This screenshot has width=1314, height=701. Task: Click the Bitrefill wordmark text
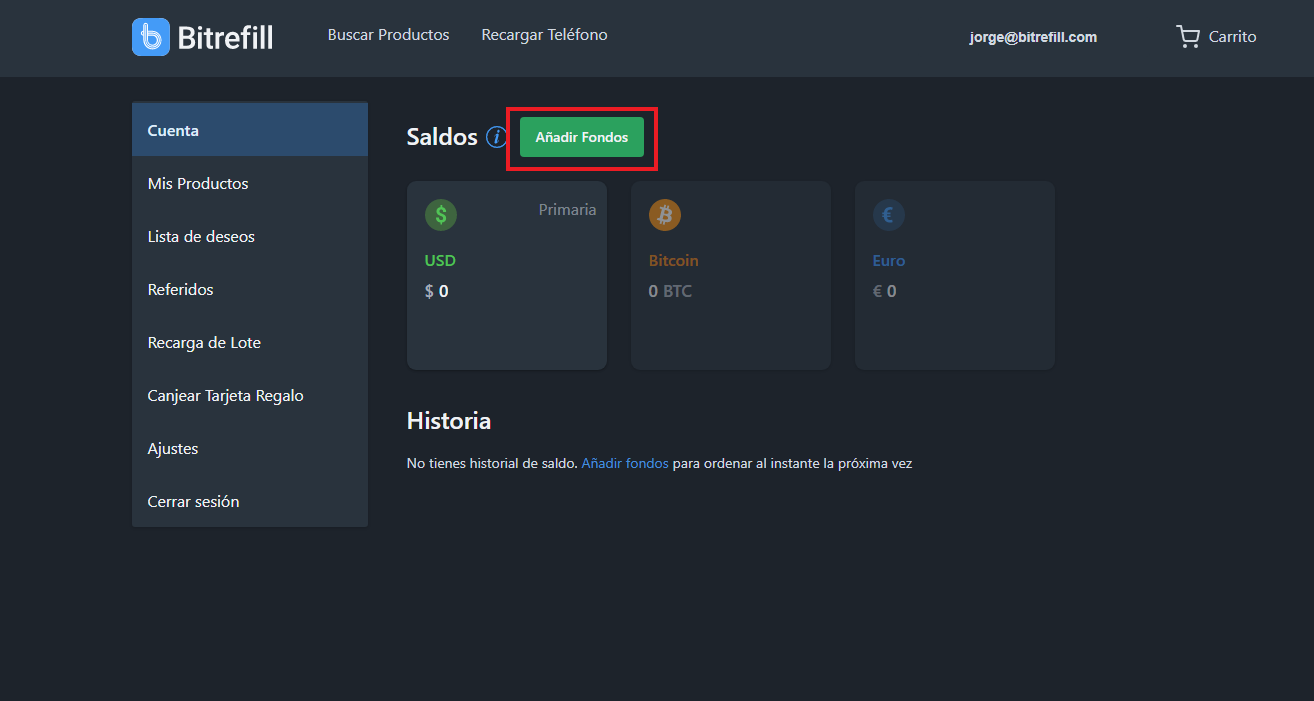225,38
